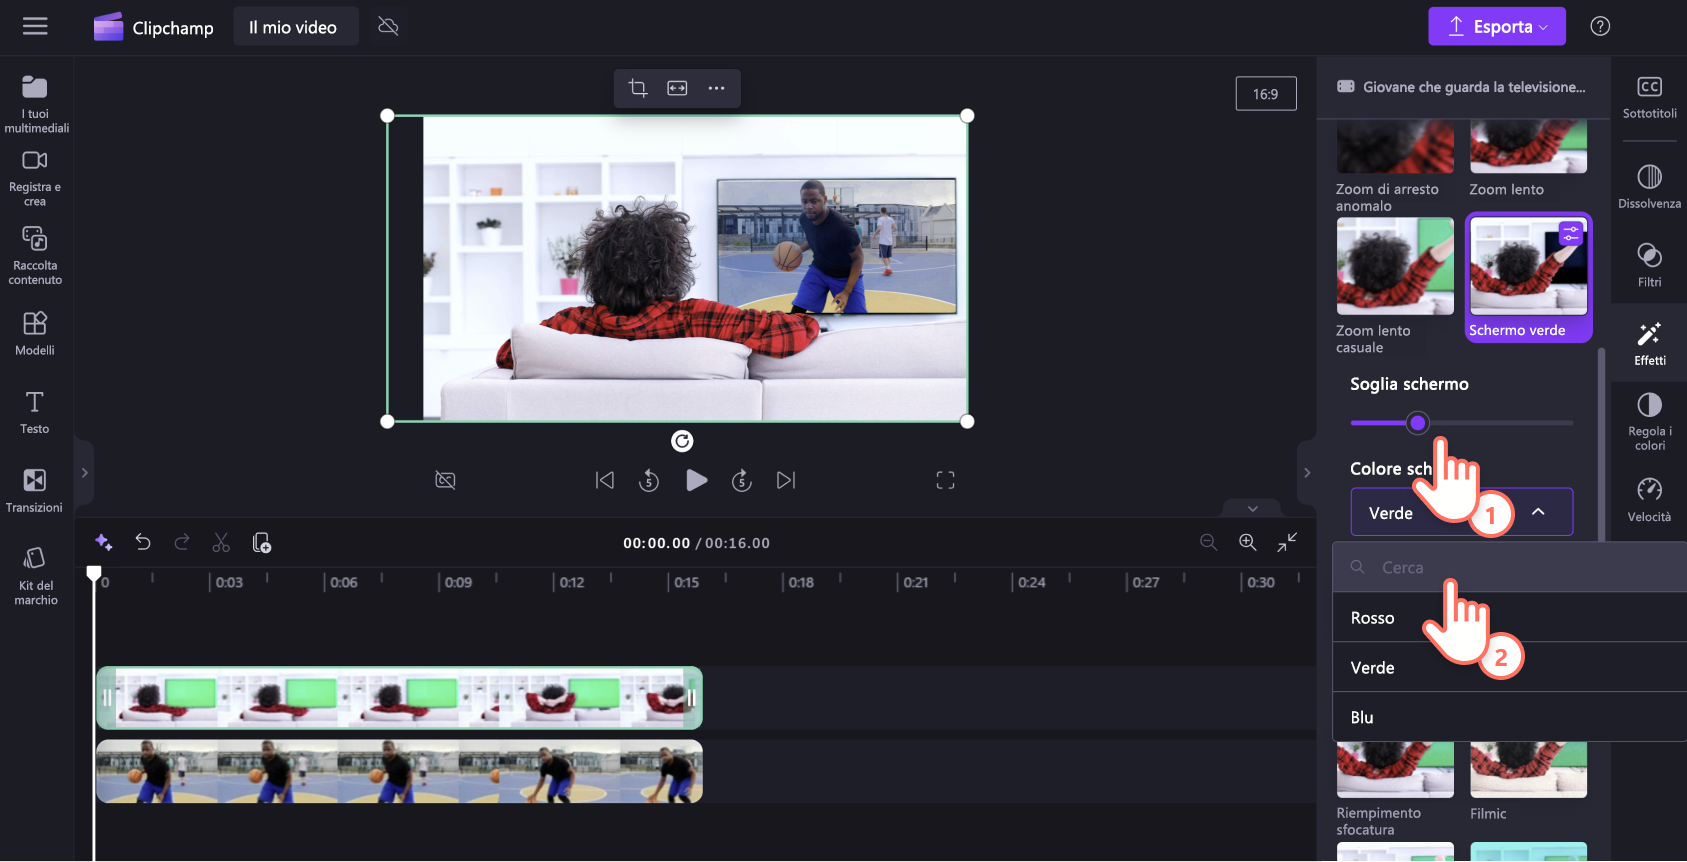The width and height of the screenshot is (1687, 862).
Task: Adjust the Soglia schermo slider
Action: 1417,423
